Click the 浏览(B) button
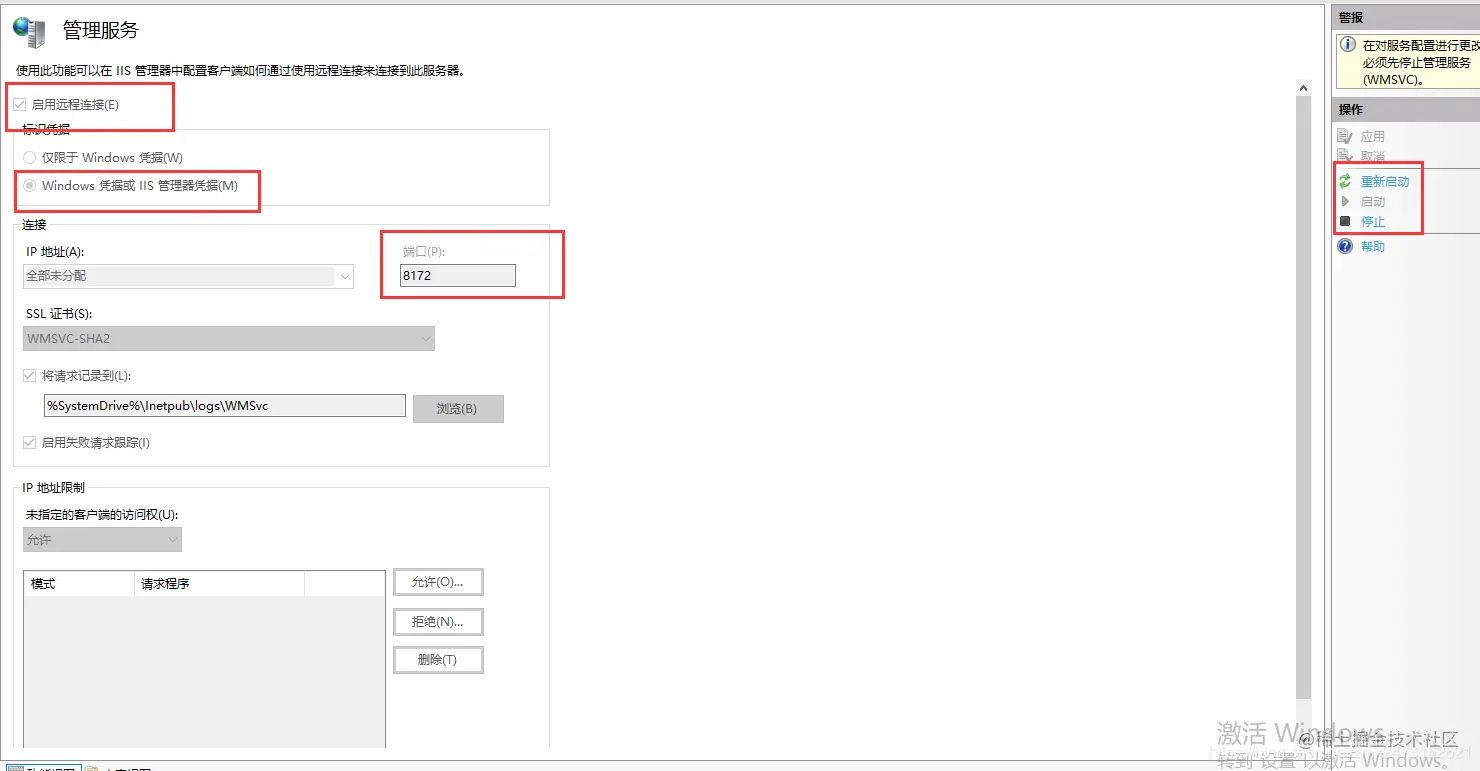This screenshot has width=1480, height=771. (458, 409)
